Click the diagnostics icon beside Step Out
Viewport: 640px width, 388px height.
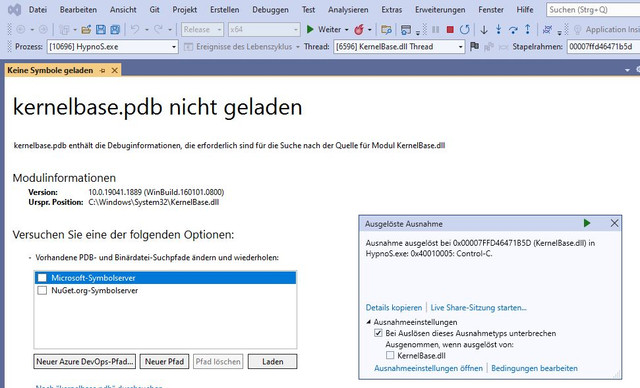(x=548, y=29)
